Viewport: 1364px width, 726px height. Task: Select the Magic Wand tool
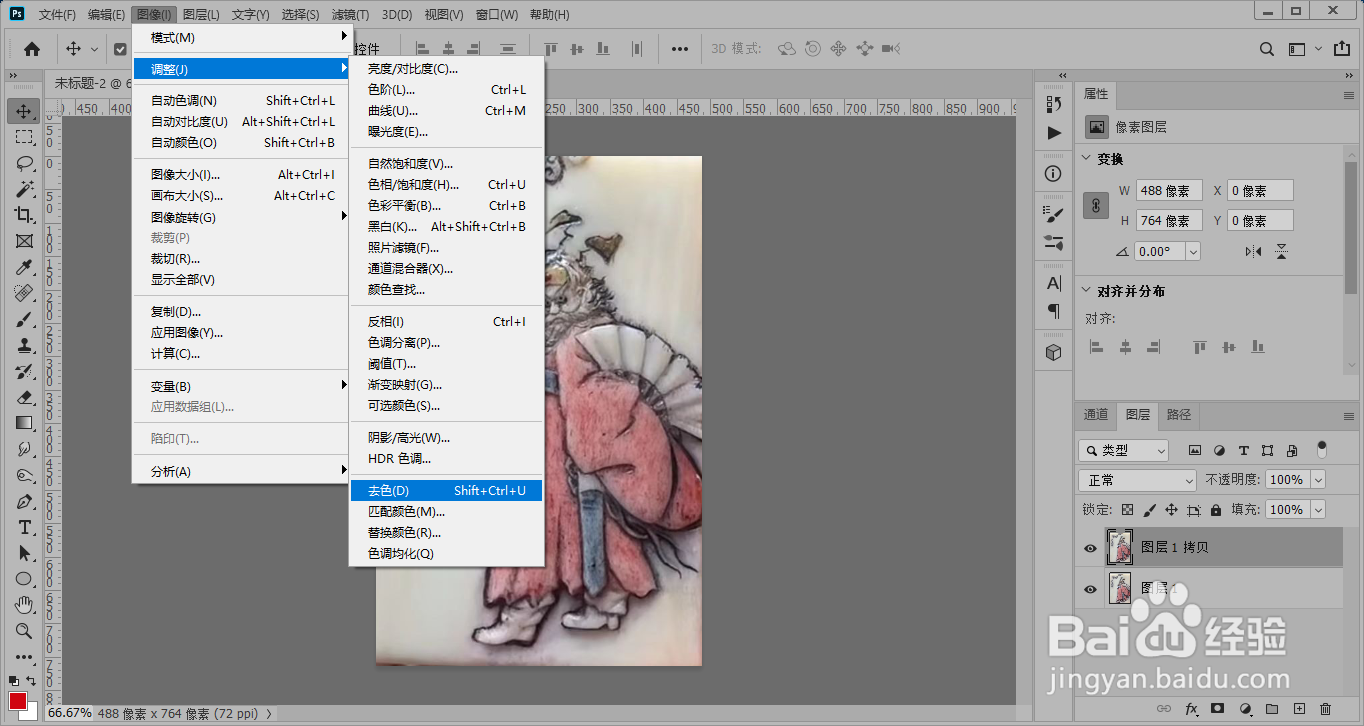24,189
